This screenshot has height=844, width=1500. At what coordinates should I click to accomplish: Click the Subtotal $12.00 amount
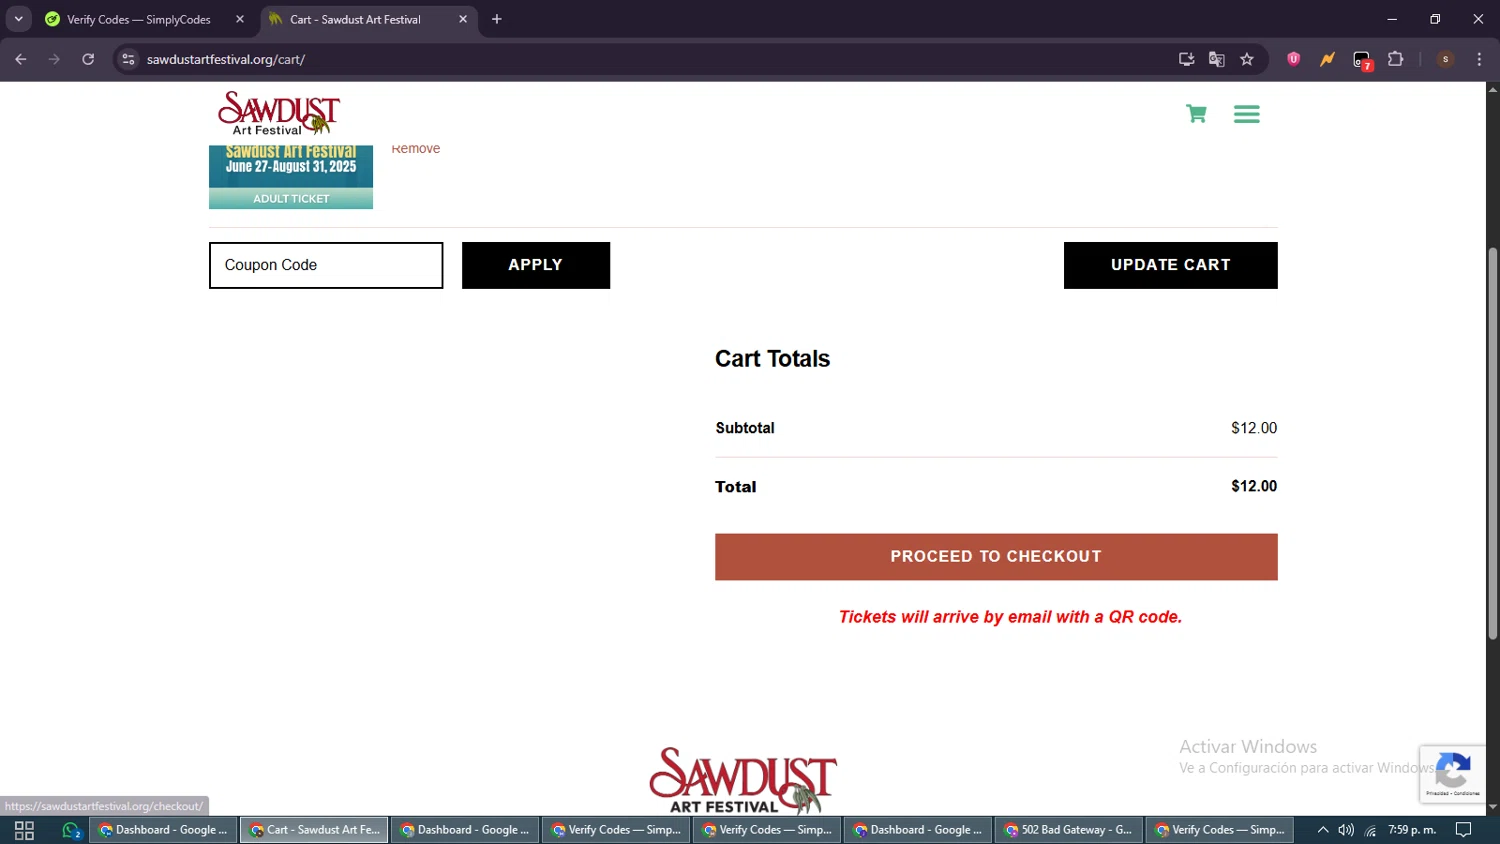click(1254, 428)
